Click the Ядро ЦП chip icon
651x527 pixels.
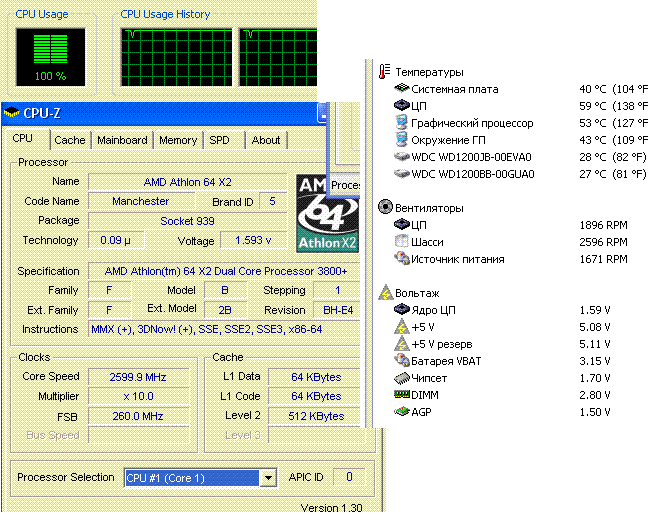coord(401,309)
